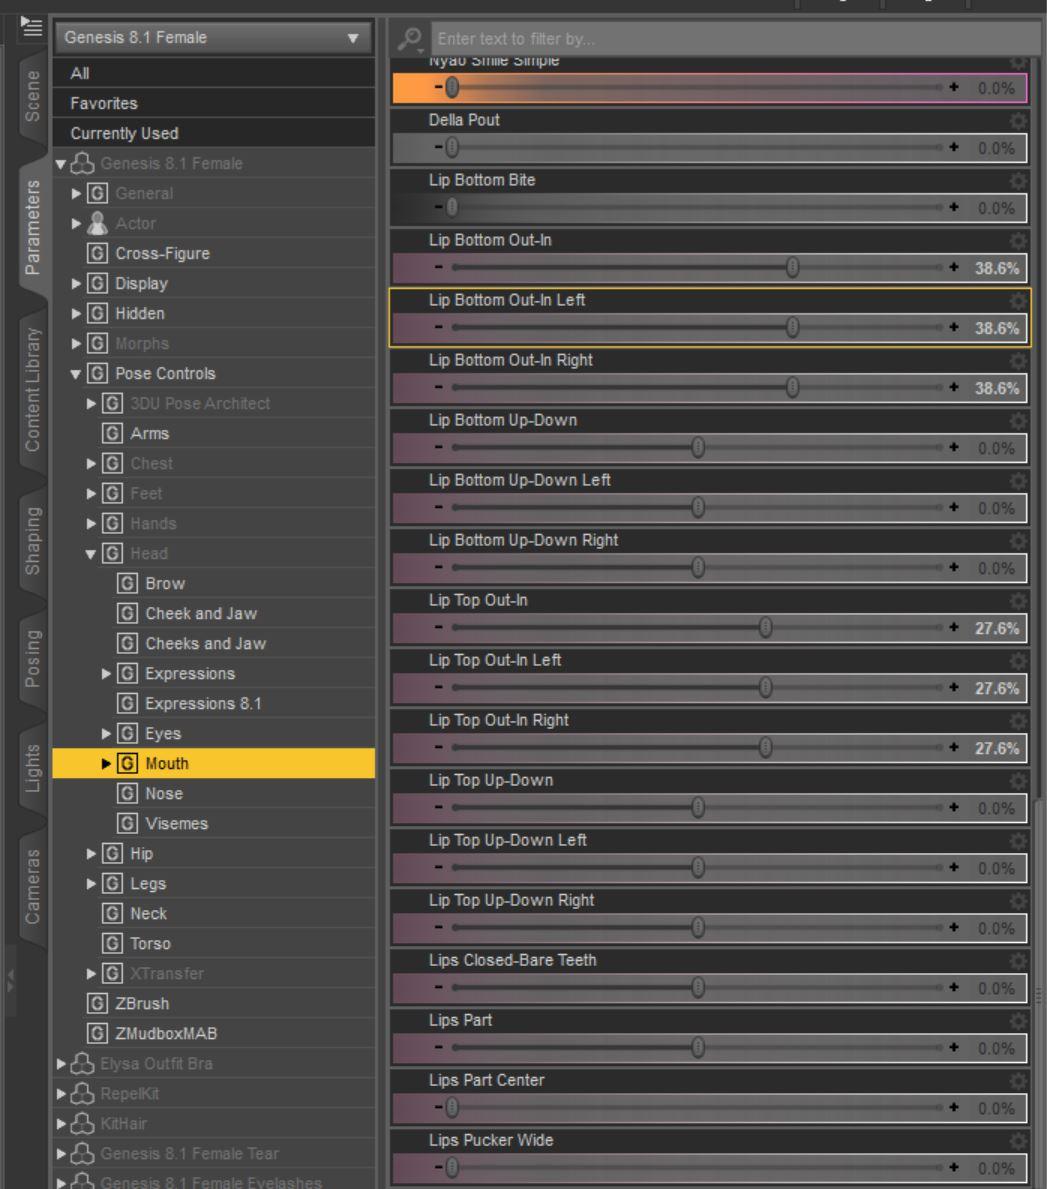Select the Cheek and Jaw tree item
The height and width of the screenshot is (1189, 1047).
pyautogui.click(x=201, y=613)
